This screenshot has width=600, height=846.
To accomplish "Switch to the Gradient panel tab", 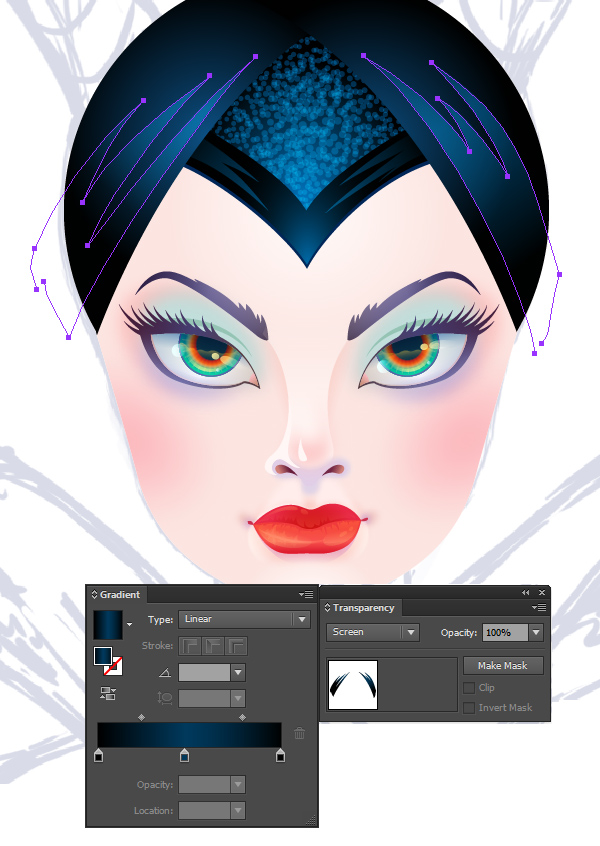I will click(117, 595).
